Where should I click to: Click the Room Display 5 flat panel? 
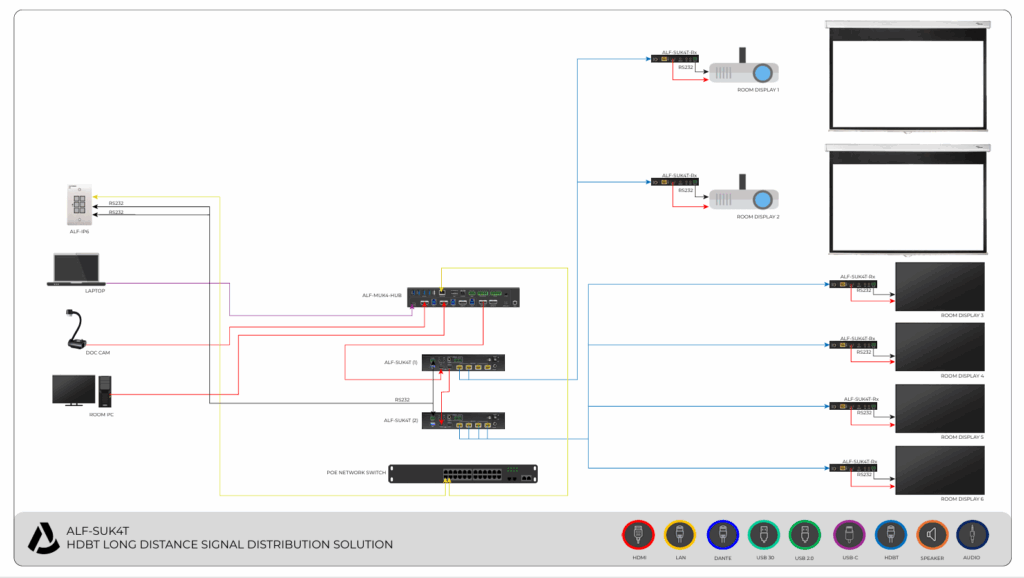click(940, 409)
